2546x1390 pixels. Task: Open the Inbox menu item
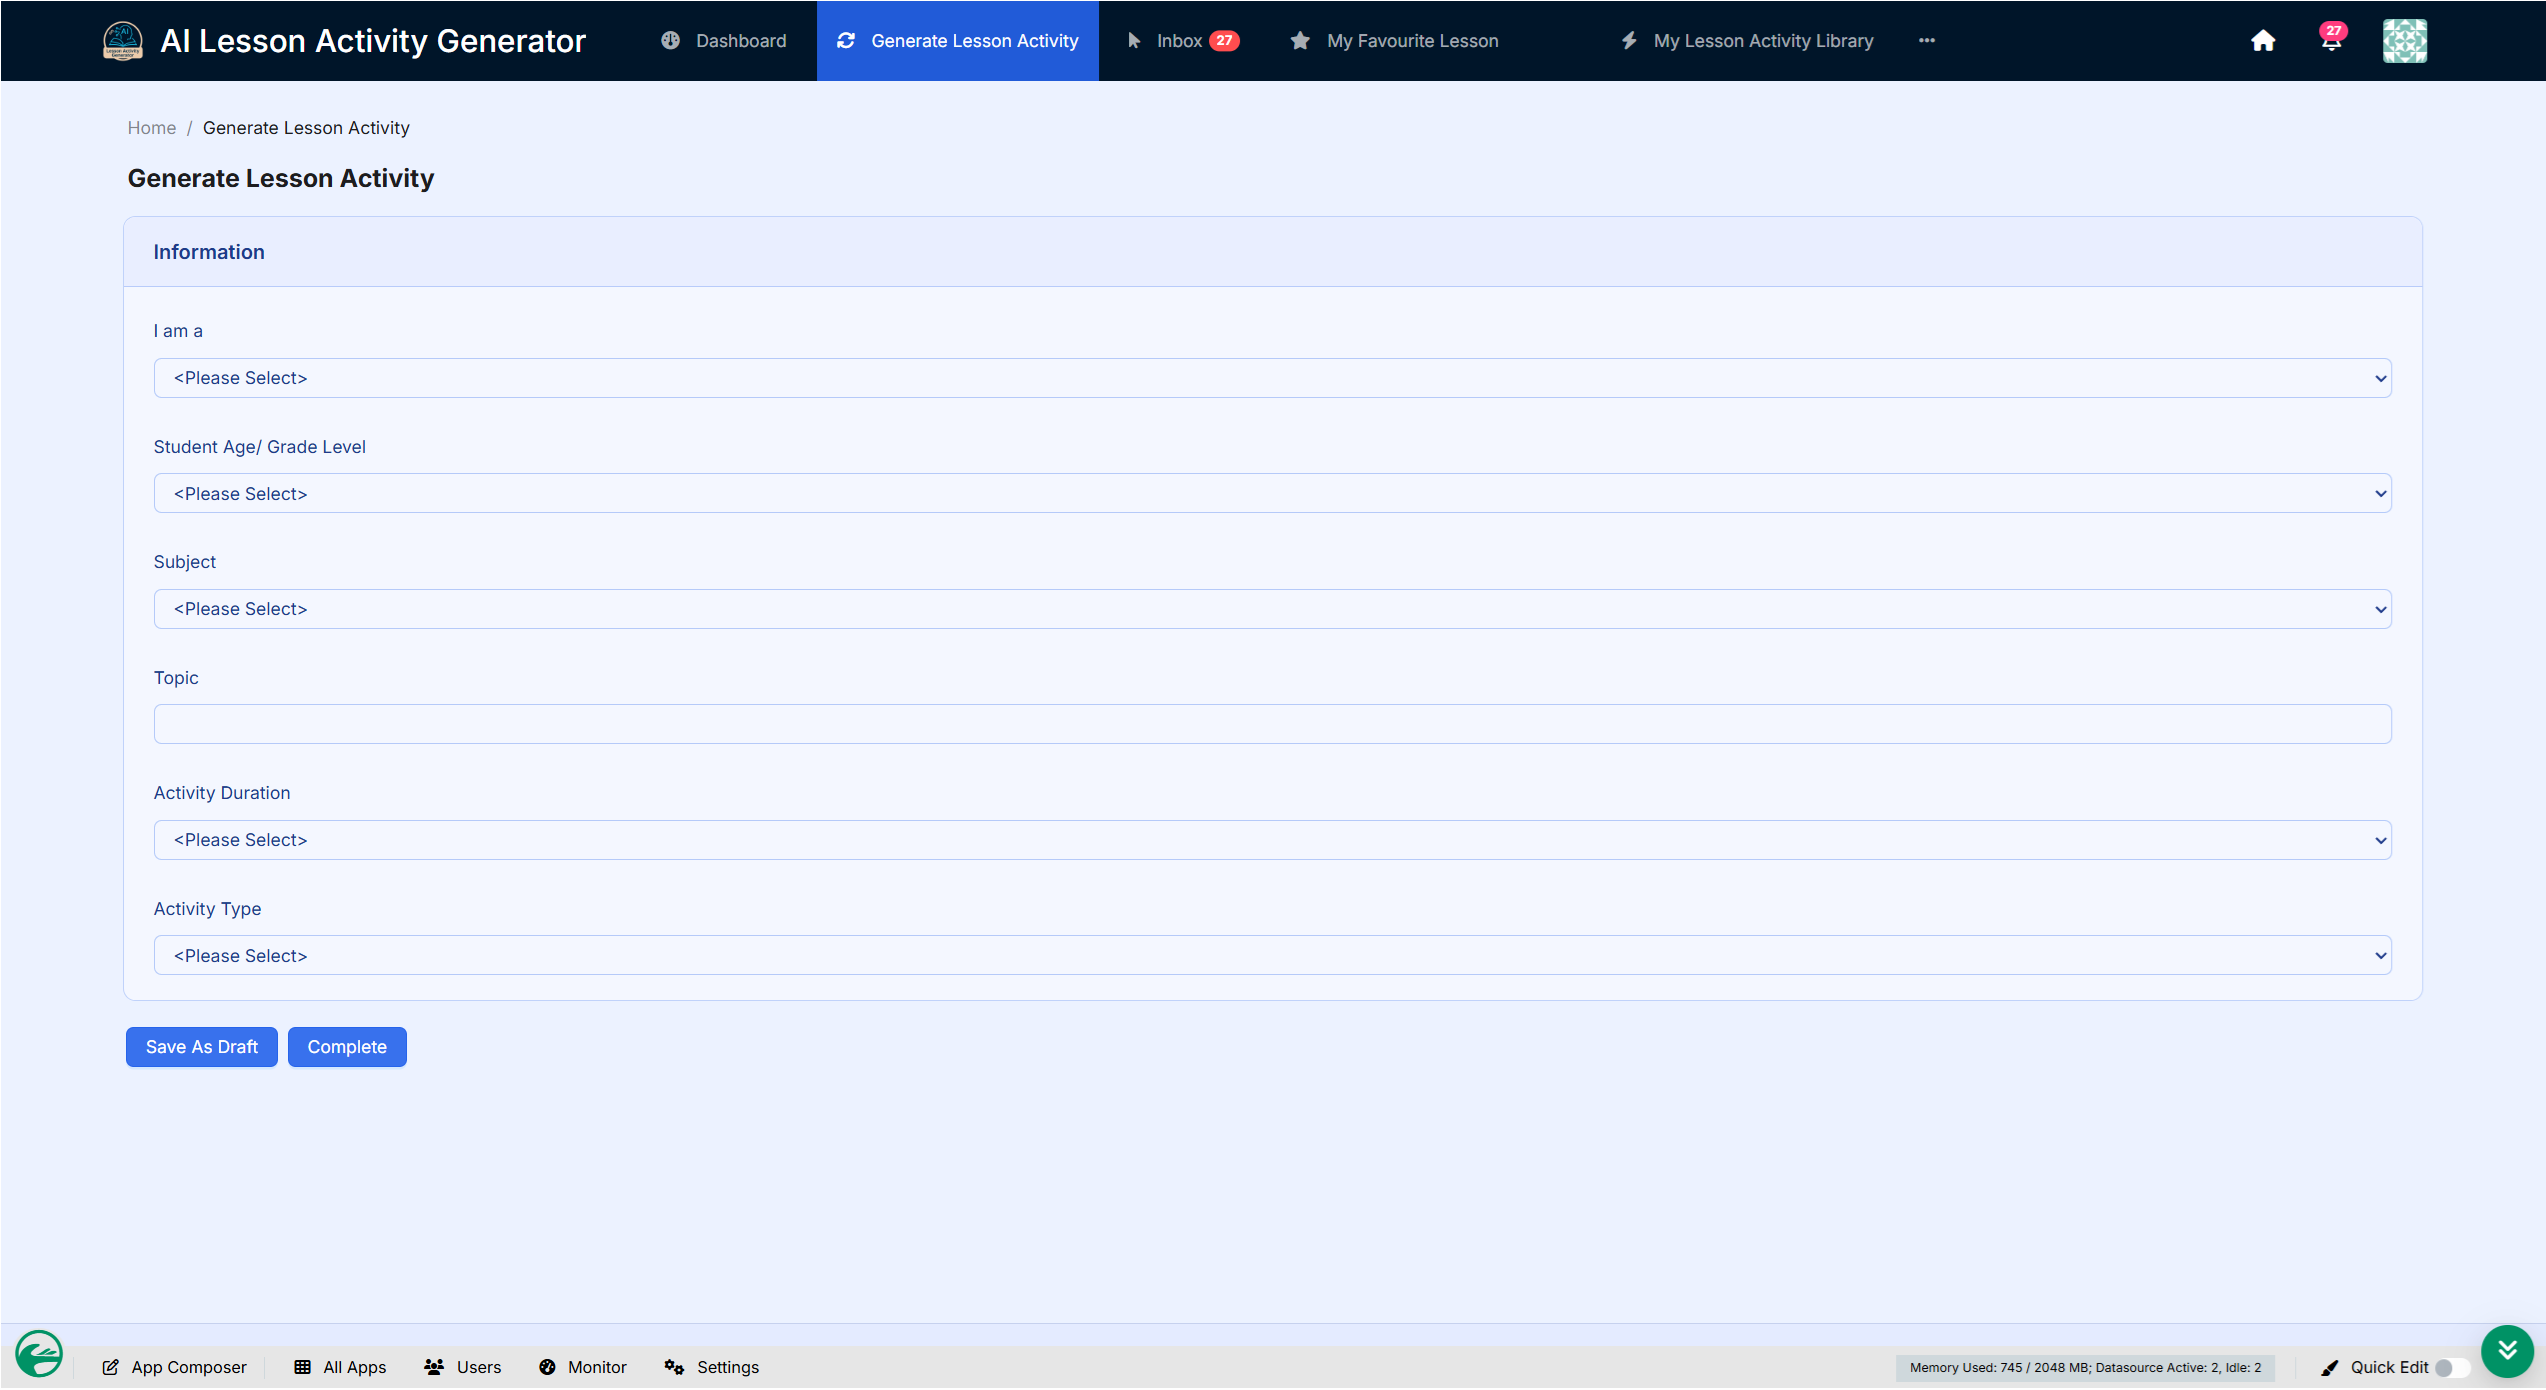click(1182, 41)
